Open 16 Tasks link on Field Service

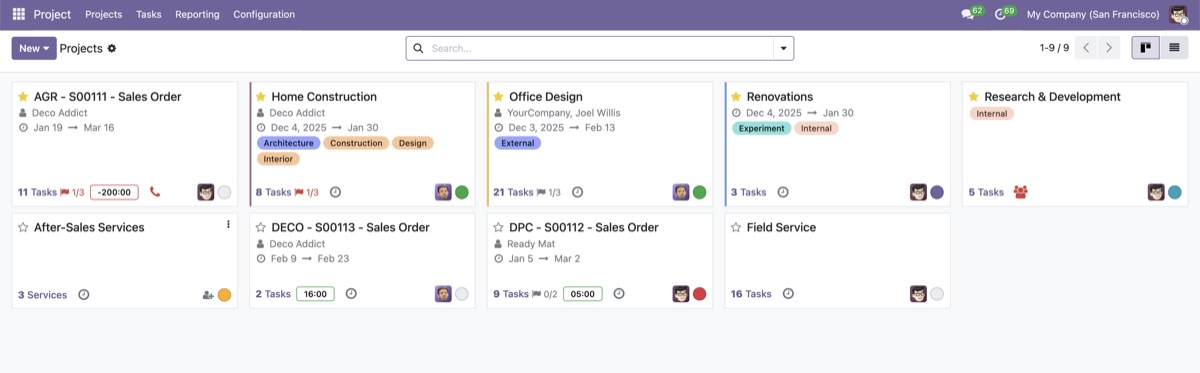pos(751,294)
